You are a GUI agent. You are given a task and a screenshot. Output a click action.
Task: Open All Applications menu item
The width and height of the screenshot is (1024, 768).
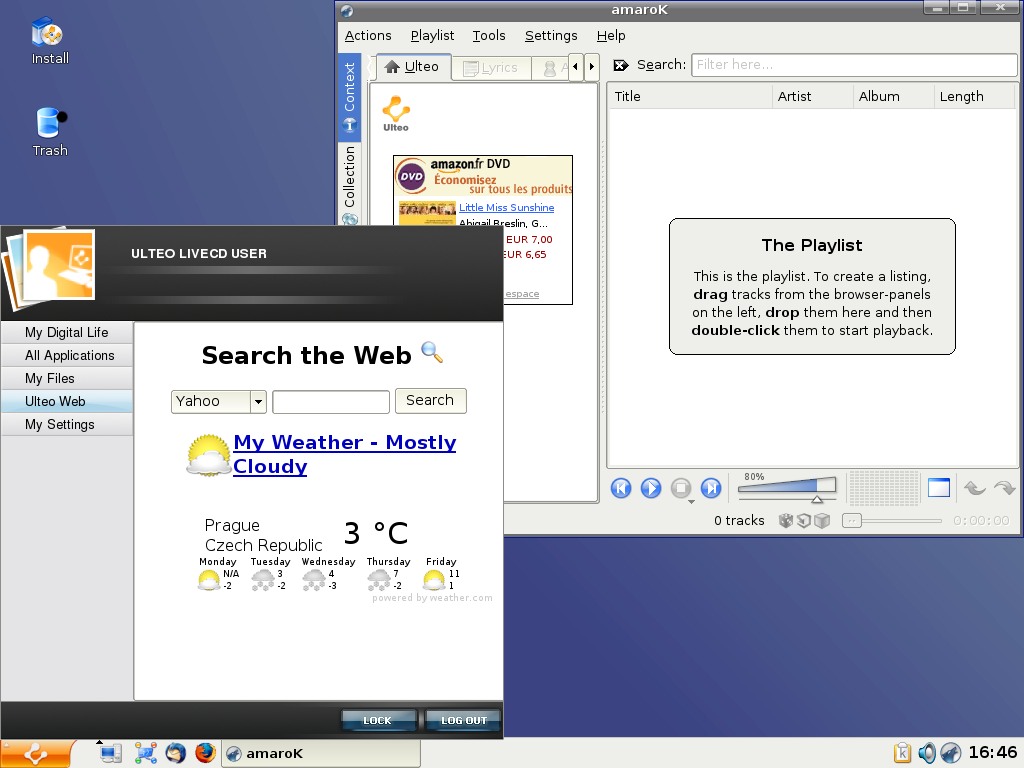pyautogui.click(x=67, y=355)
